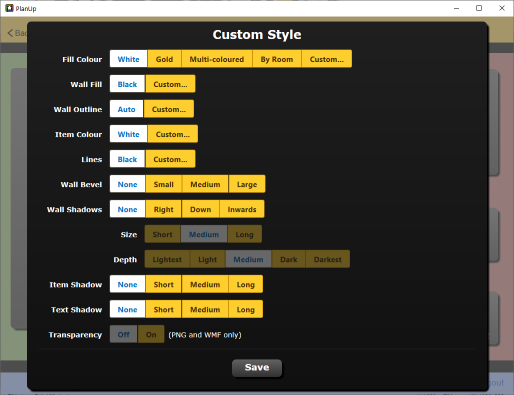Set Wall Shadows to Down
The width and height of the screenshot is (514, 395).
pos(201,209)
